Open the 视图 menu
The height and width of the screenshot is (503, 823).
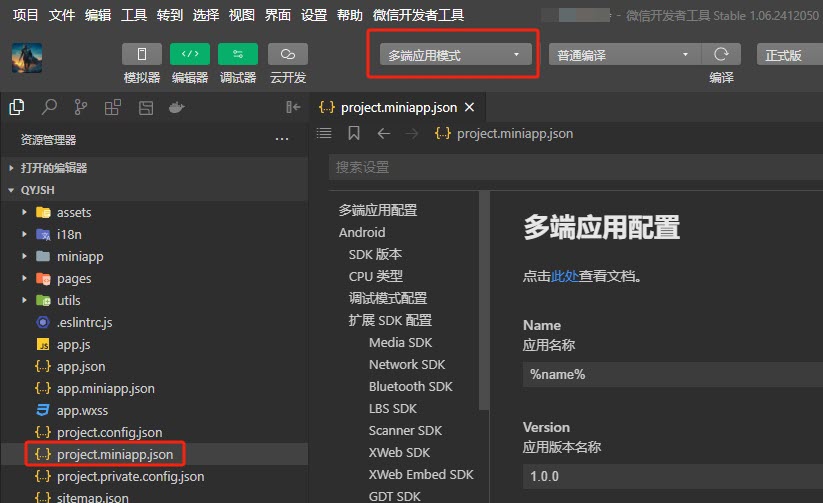click(241, 15)
